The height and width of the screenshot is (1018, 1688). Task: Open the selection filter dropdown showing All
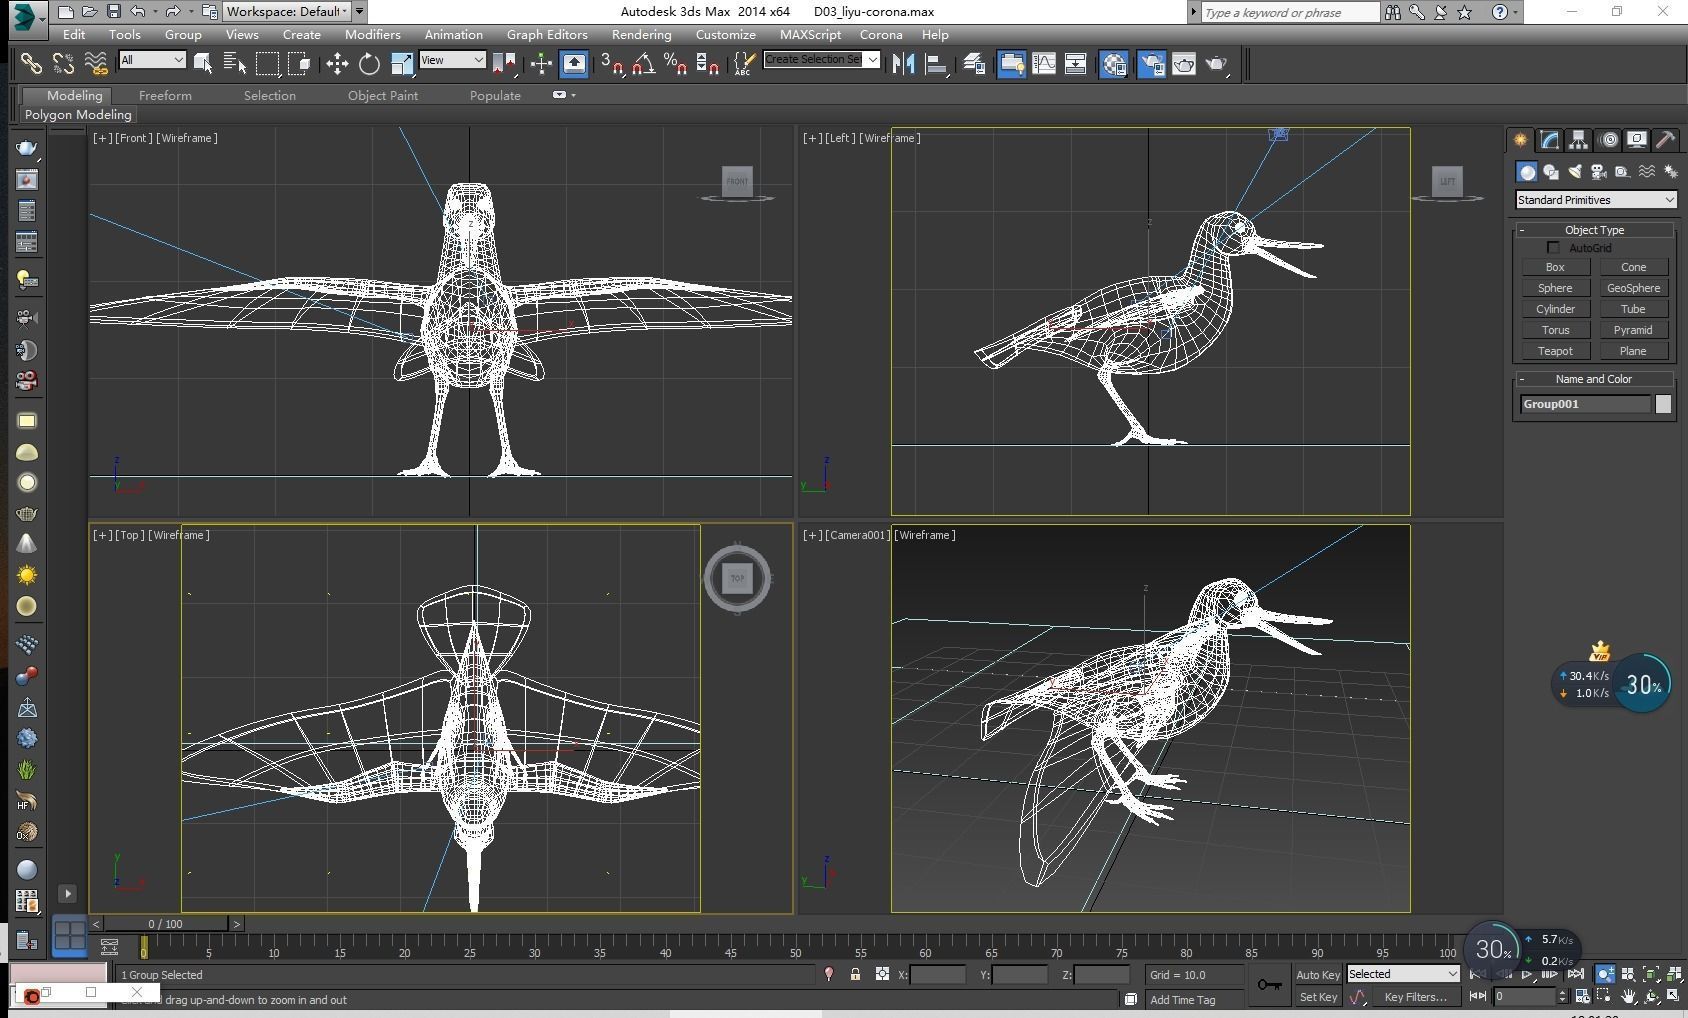coord(152,60)
